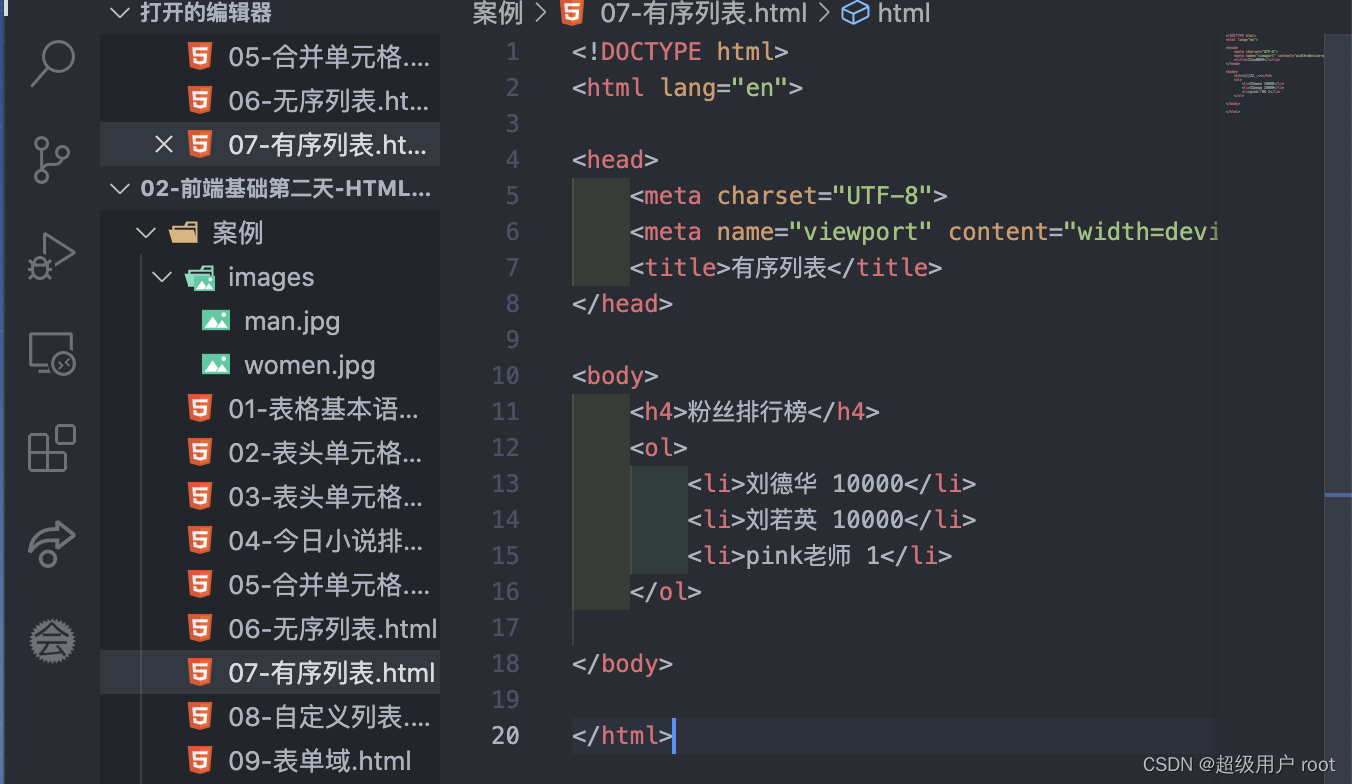
Task: Open the Run and Debug view
Action: (x=51, y=256)
